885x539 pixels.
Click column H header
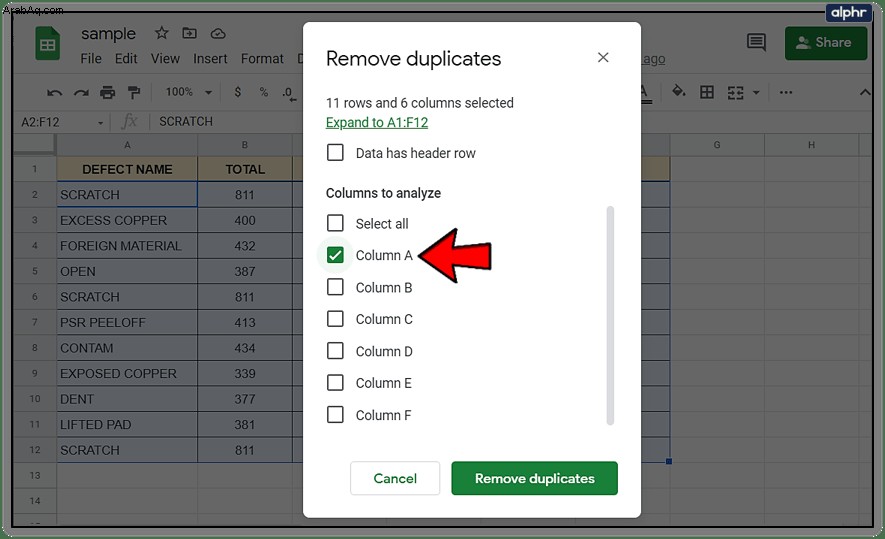coord(811,145)
